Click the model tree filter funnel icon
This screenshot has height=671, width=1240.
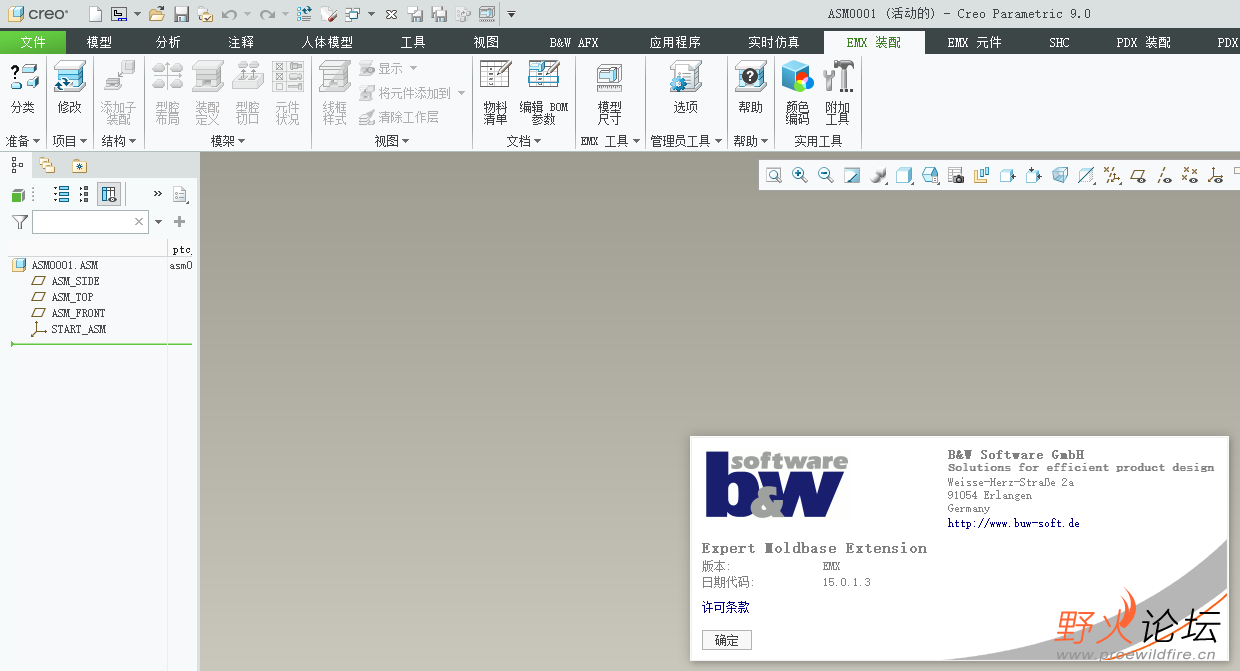tap(19, 222)
